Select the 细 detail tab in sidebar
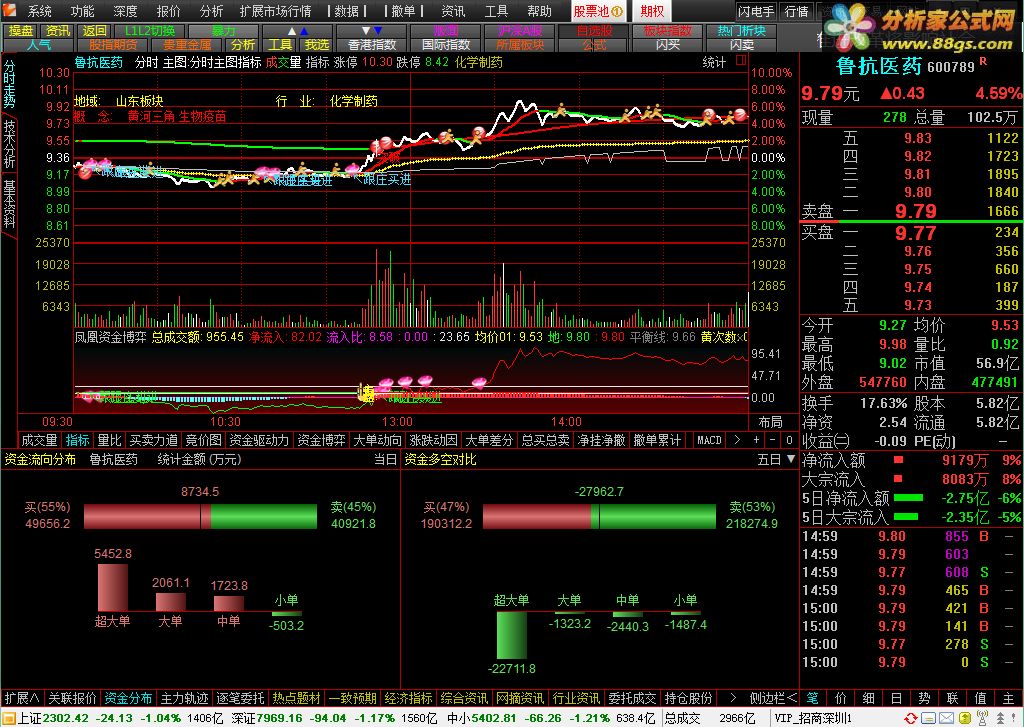The width and height of the screenshot is (1024, 727). coord(869,698)
